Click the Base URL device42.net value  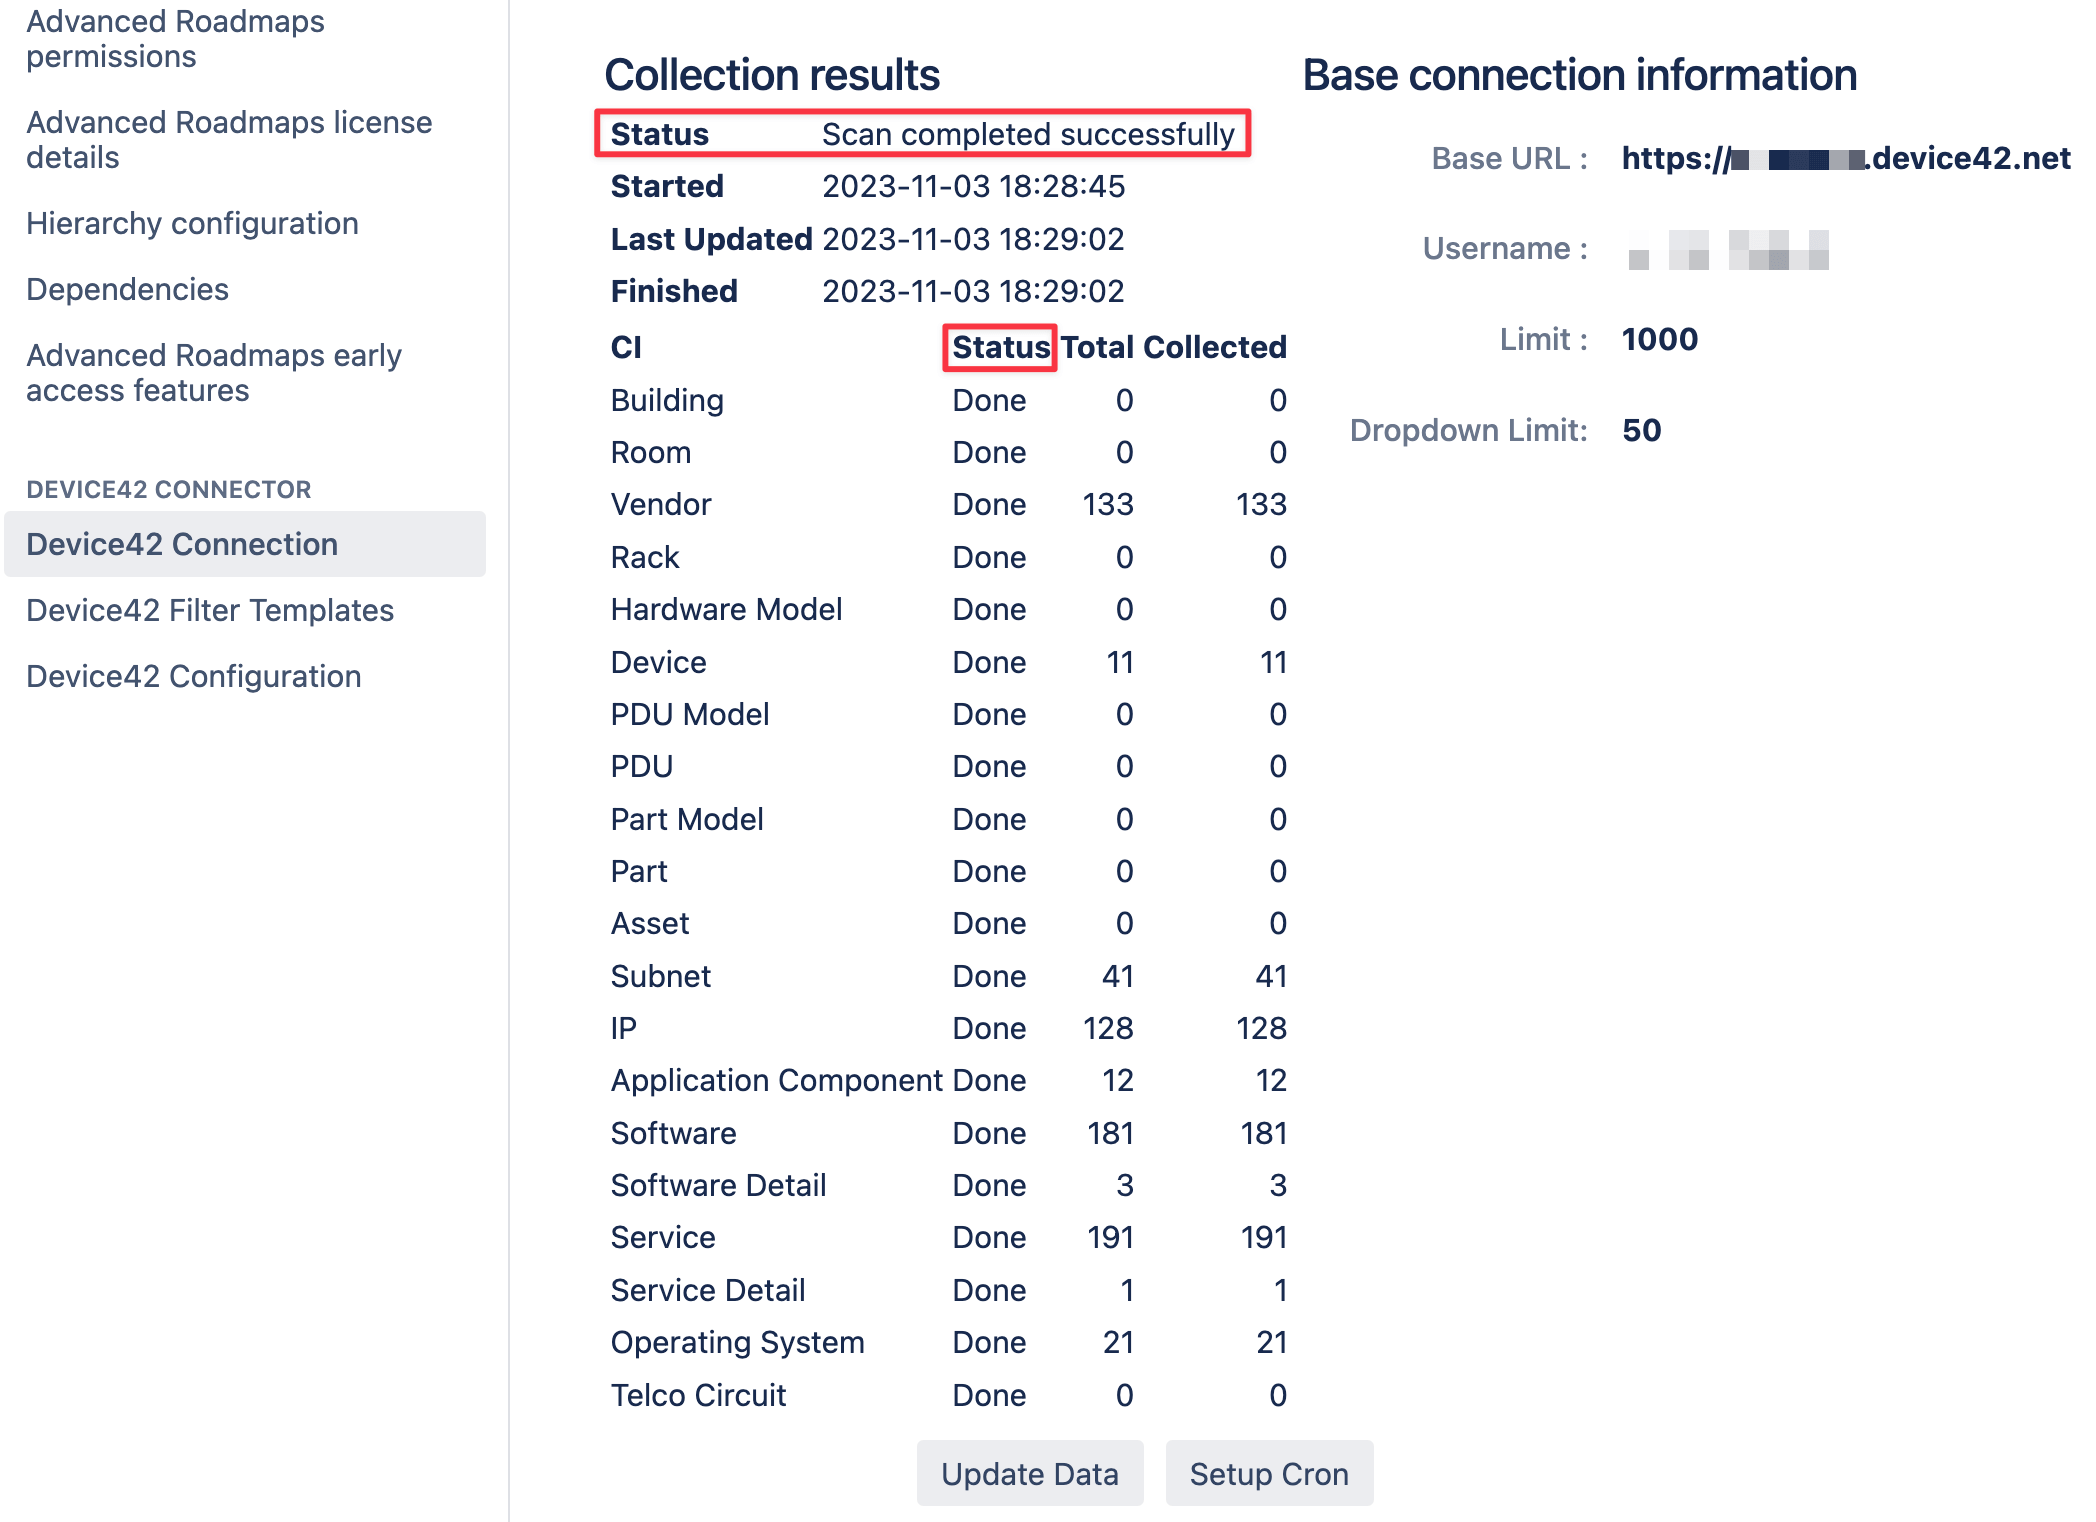1845,158
